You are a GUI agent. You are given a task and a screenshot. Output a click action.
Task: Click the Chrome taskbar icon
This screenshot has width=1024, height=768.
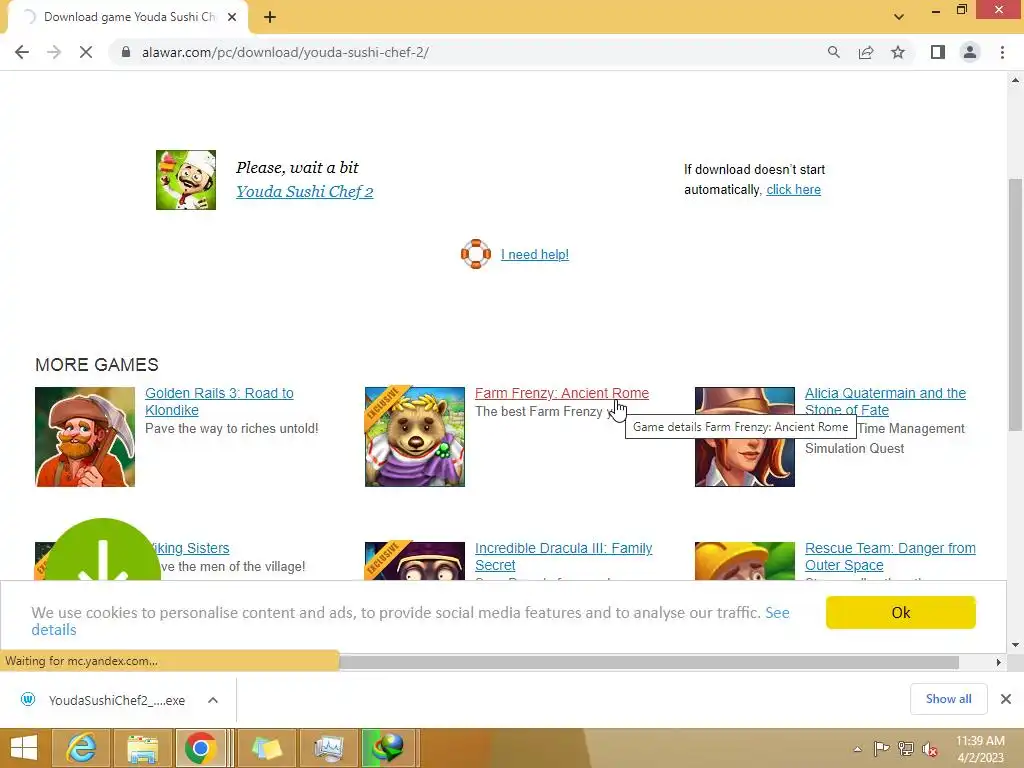tap(200, 748)
